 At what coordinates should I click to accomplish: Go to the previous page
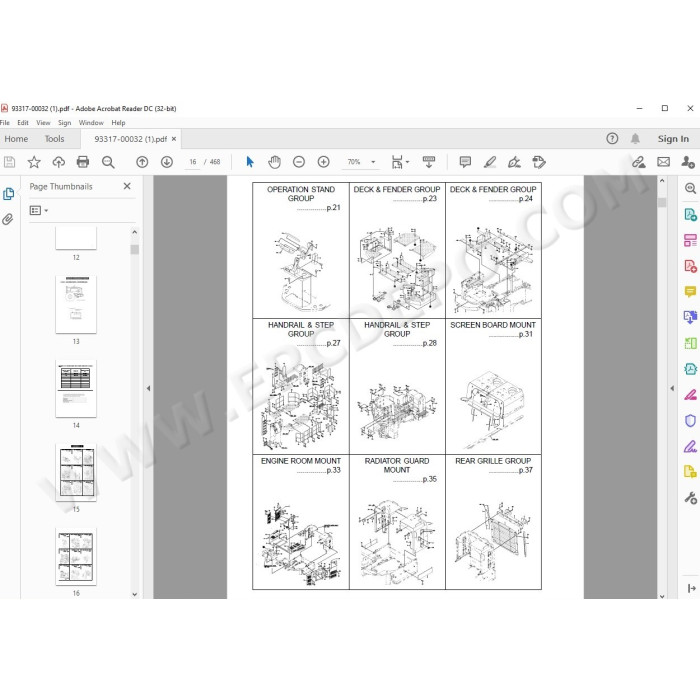[x=142, y=162]
